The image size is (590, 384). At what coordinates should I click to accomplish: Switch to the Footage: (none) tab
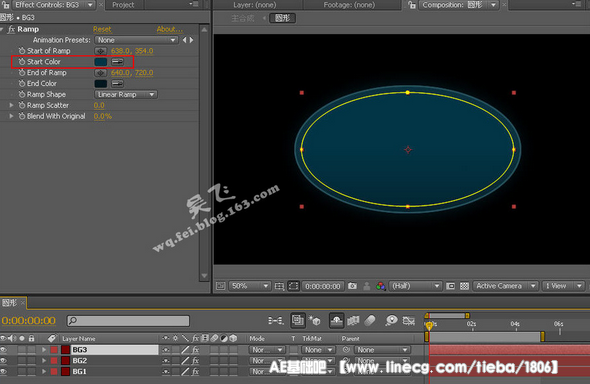349,5
